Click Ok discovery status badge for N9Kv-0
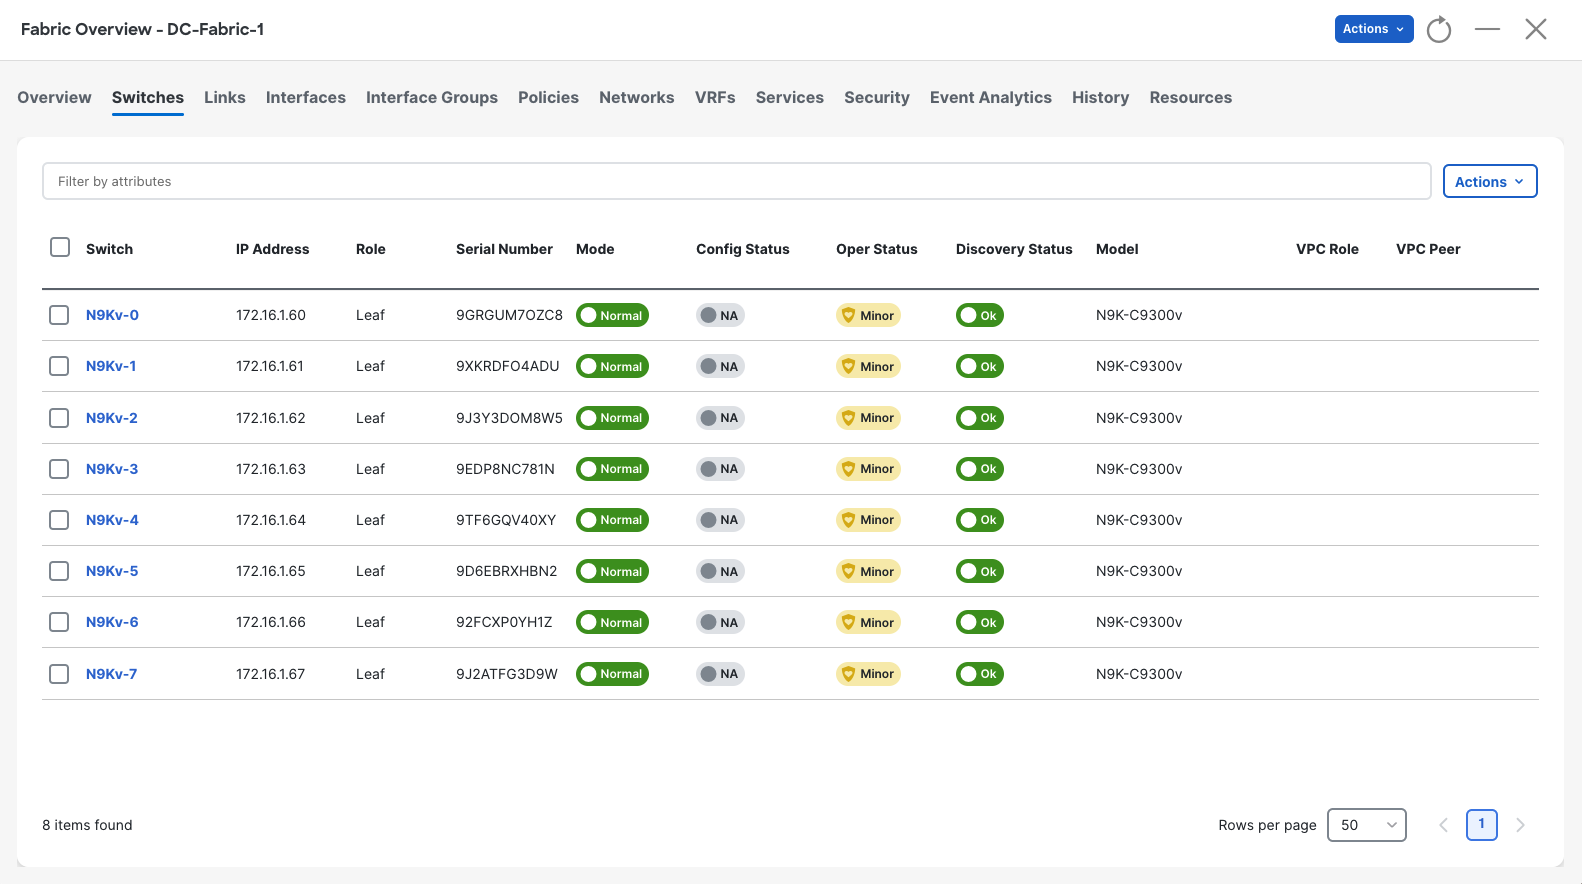The width and height of the screenshot is (1582, 884). click(x=980, y=315)
